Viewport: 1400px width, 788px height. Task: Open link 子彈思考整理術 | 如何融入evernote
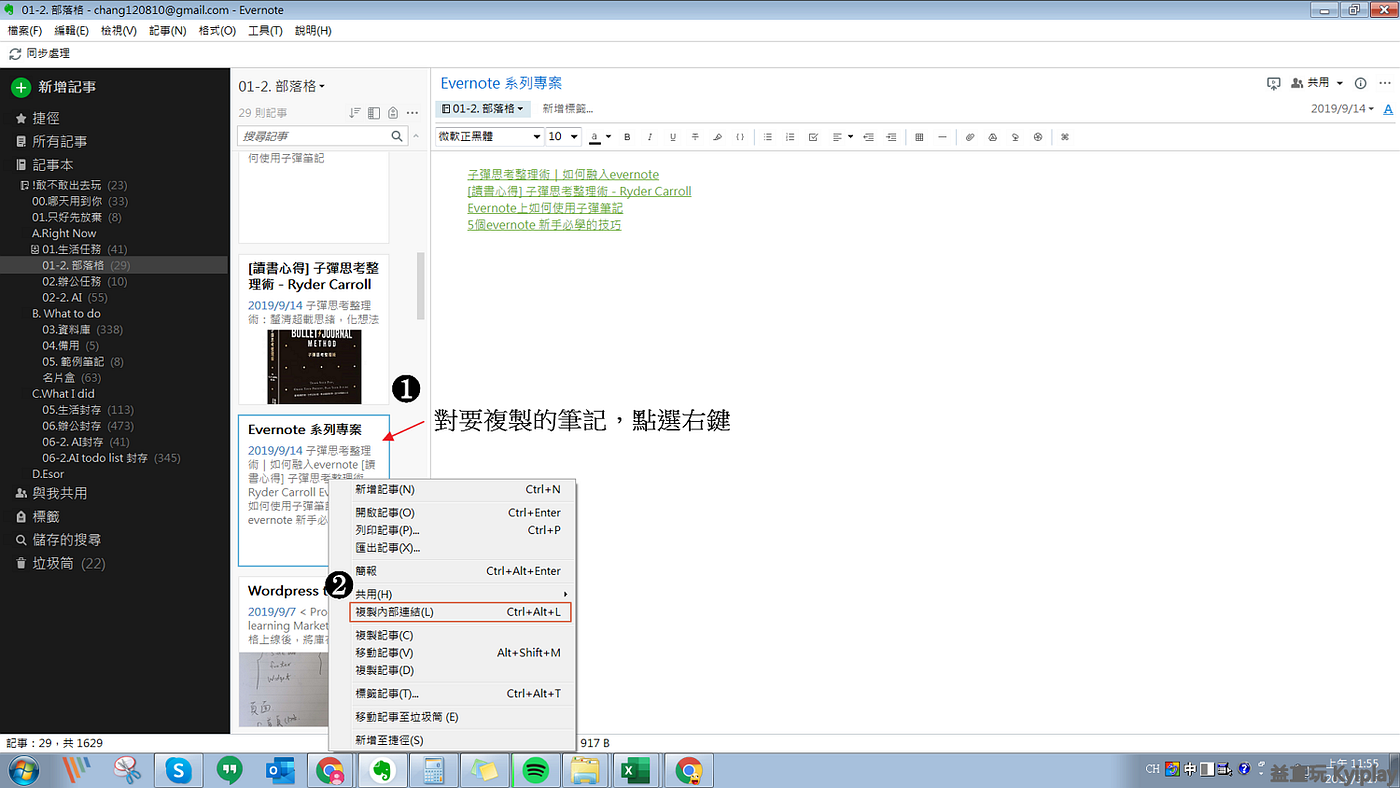click(x=563, y=174)
